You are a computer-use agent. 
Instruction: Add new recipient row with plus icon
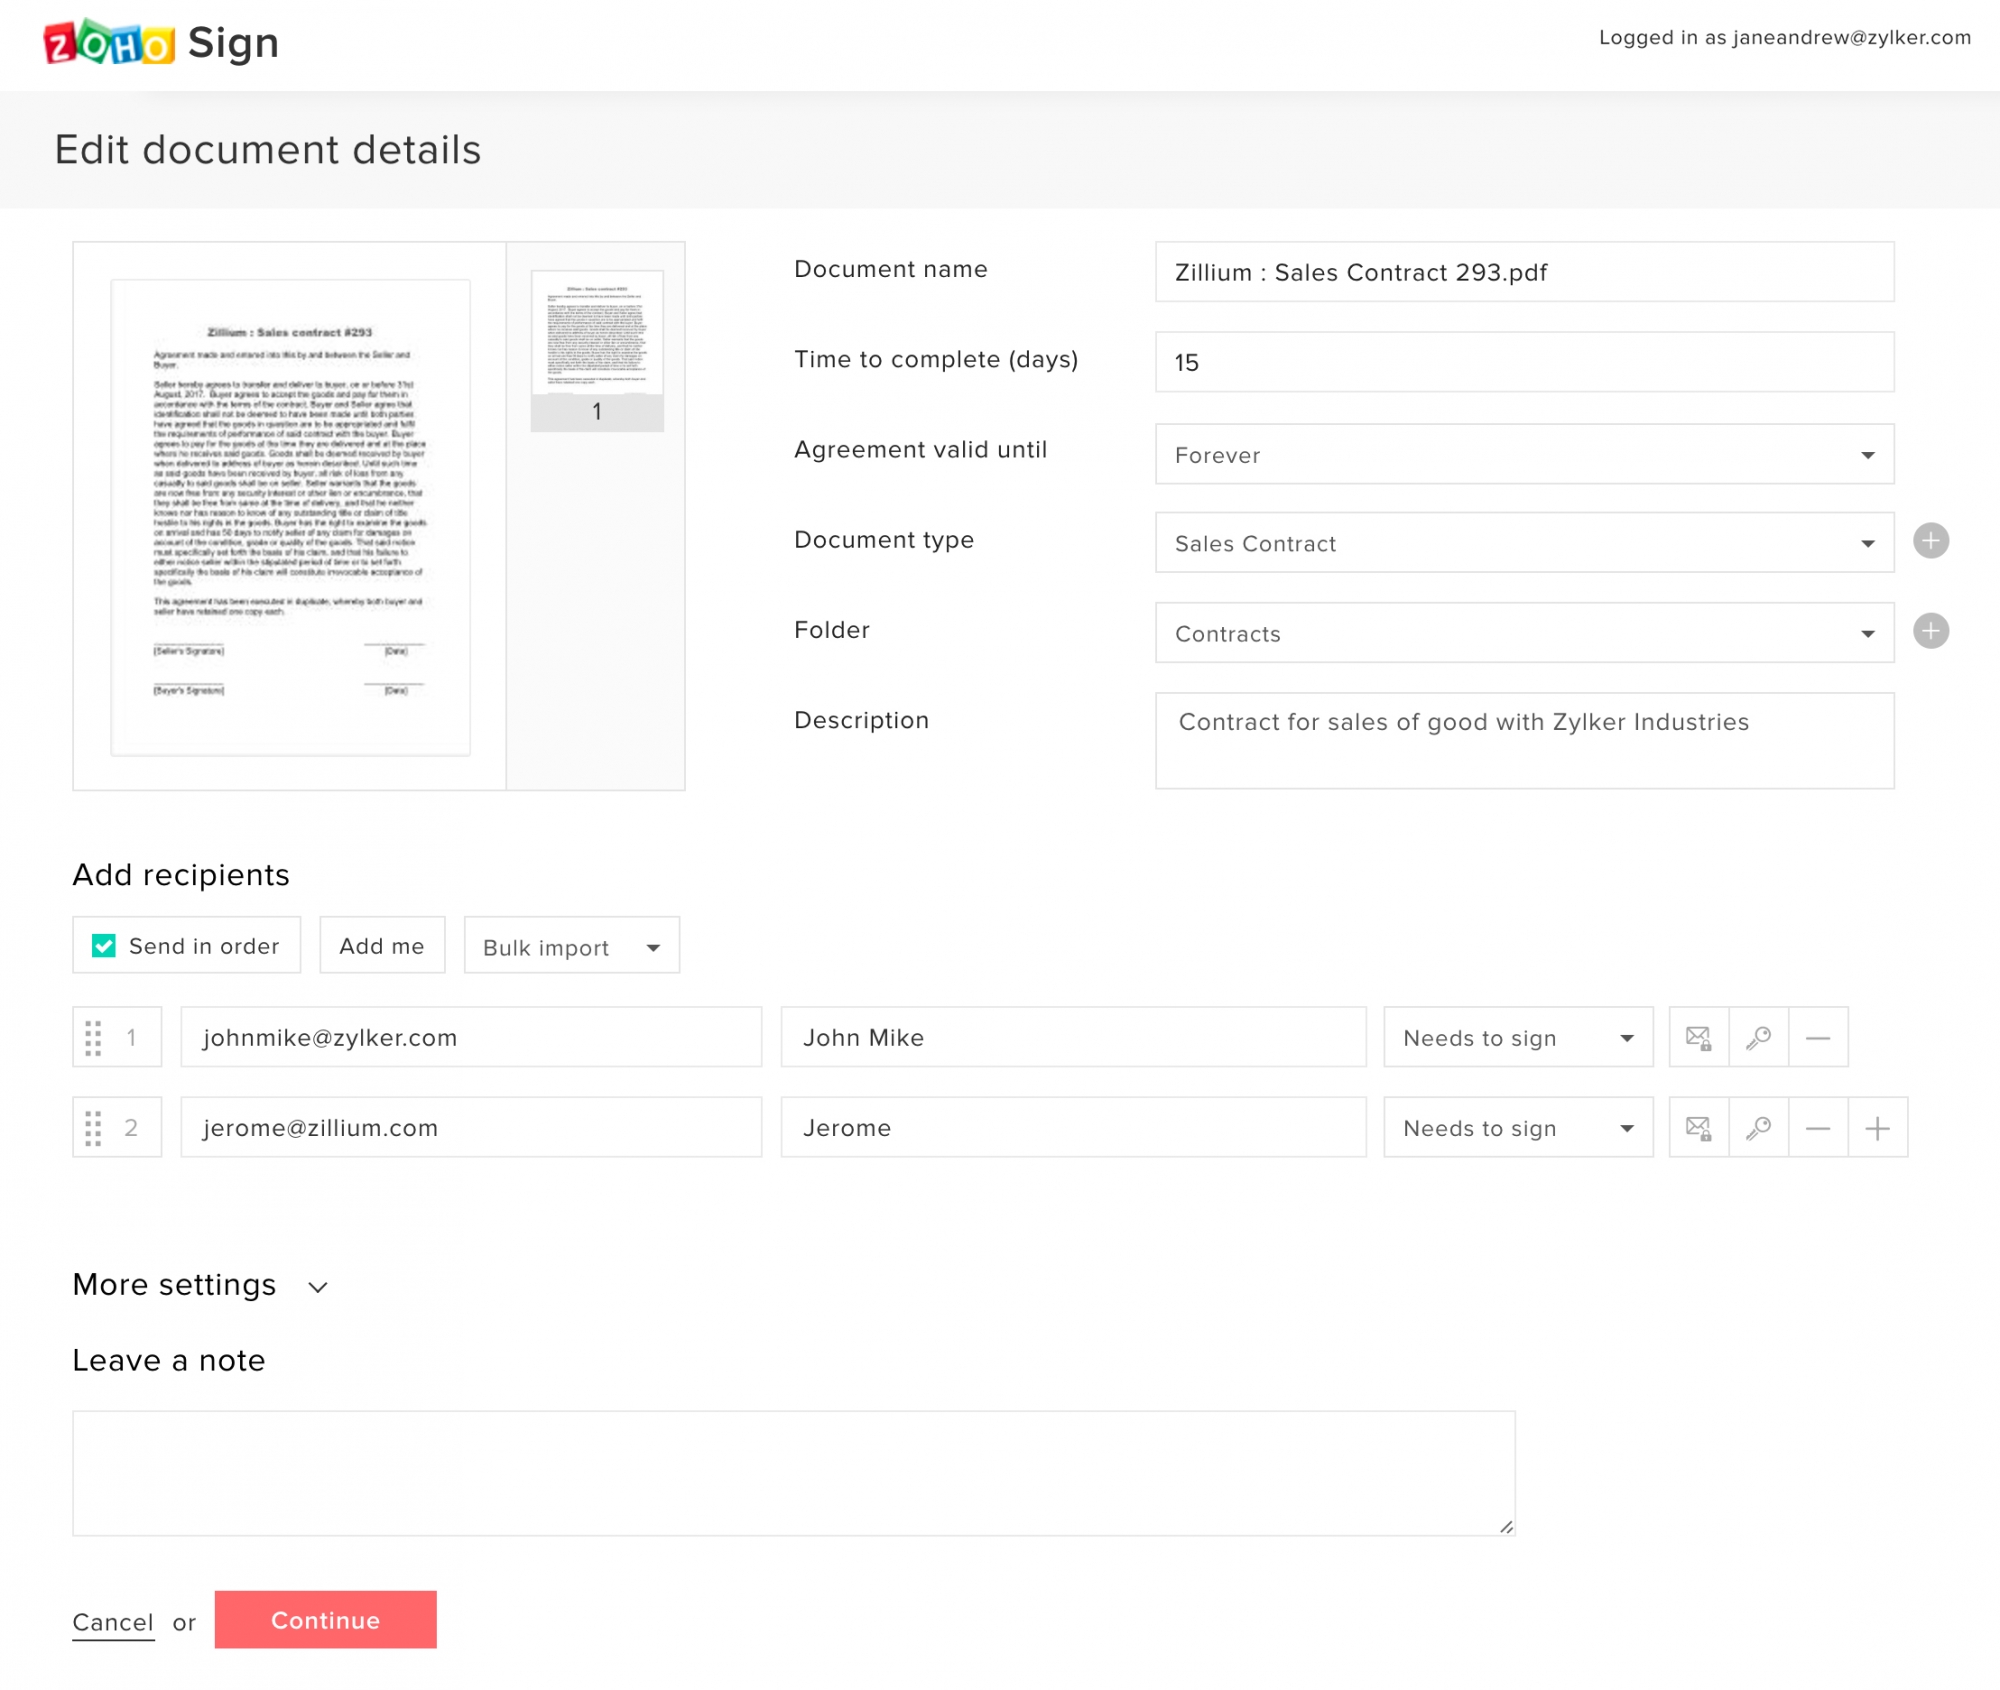[1877, 1127]
